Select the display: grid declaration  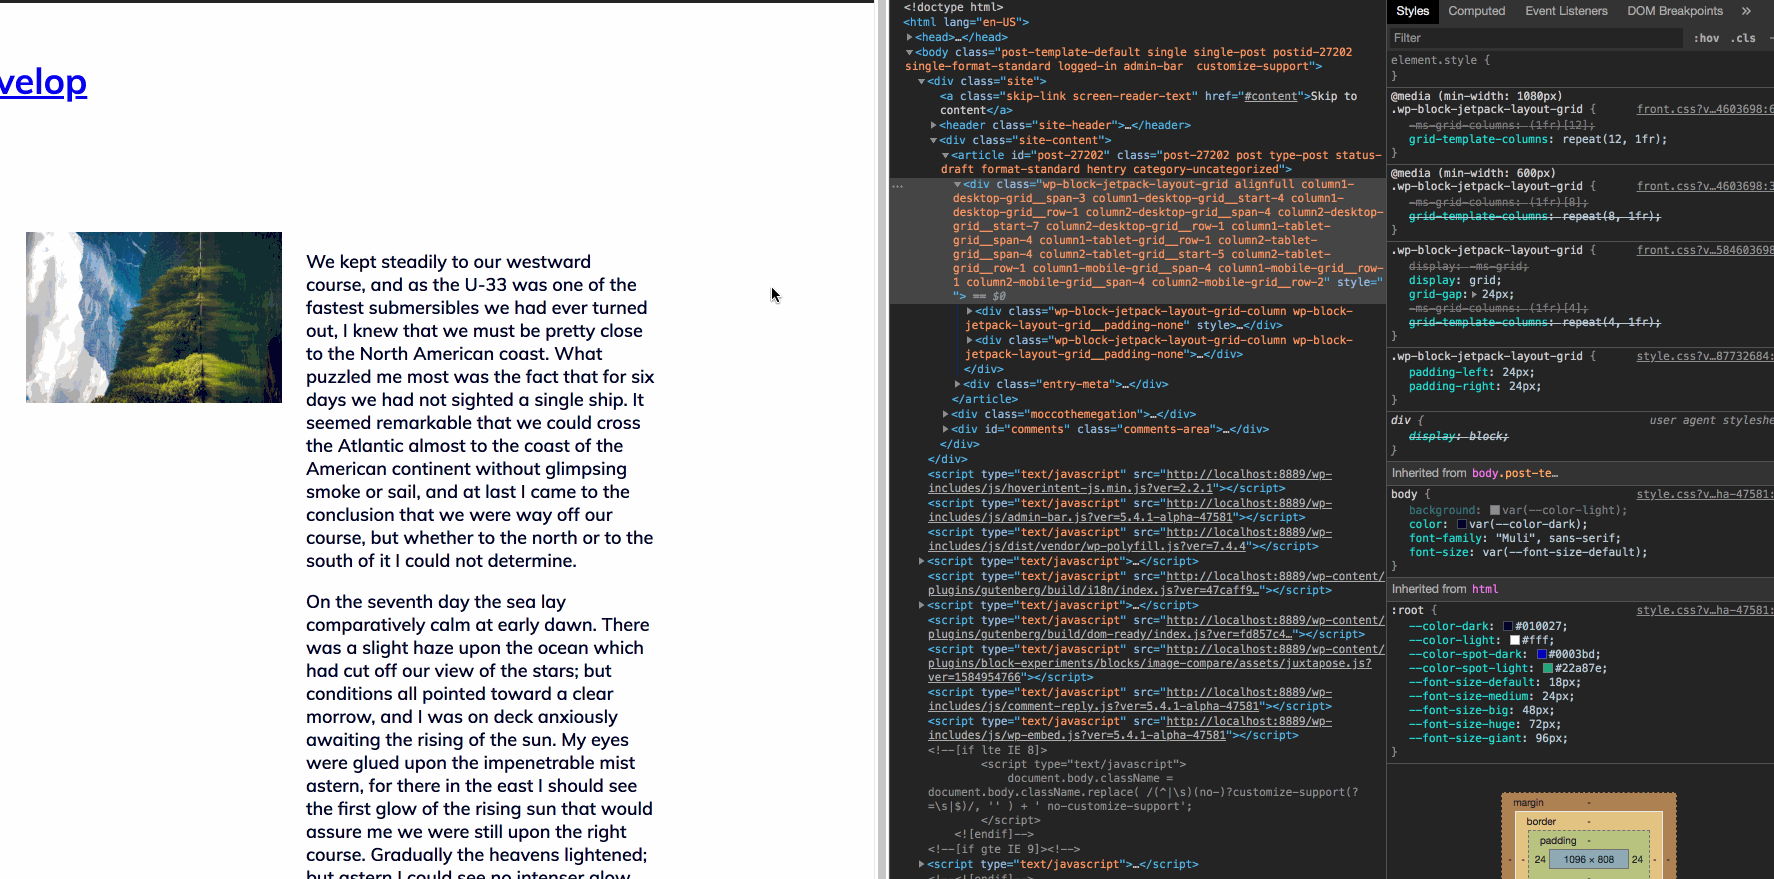click(x=1455, y=280)
